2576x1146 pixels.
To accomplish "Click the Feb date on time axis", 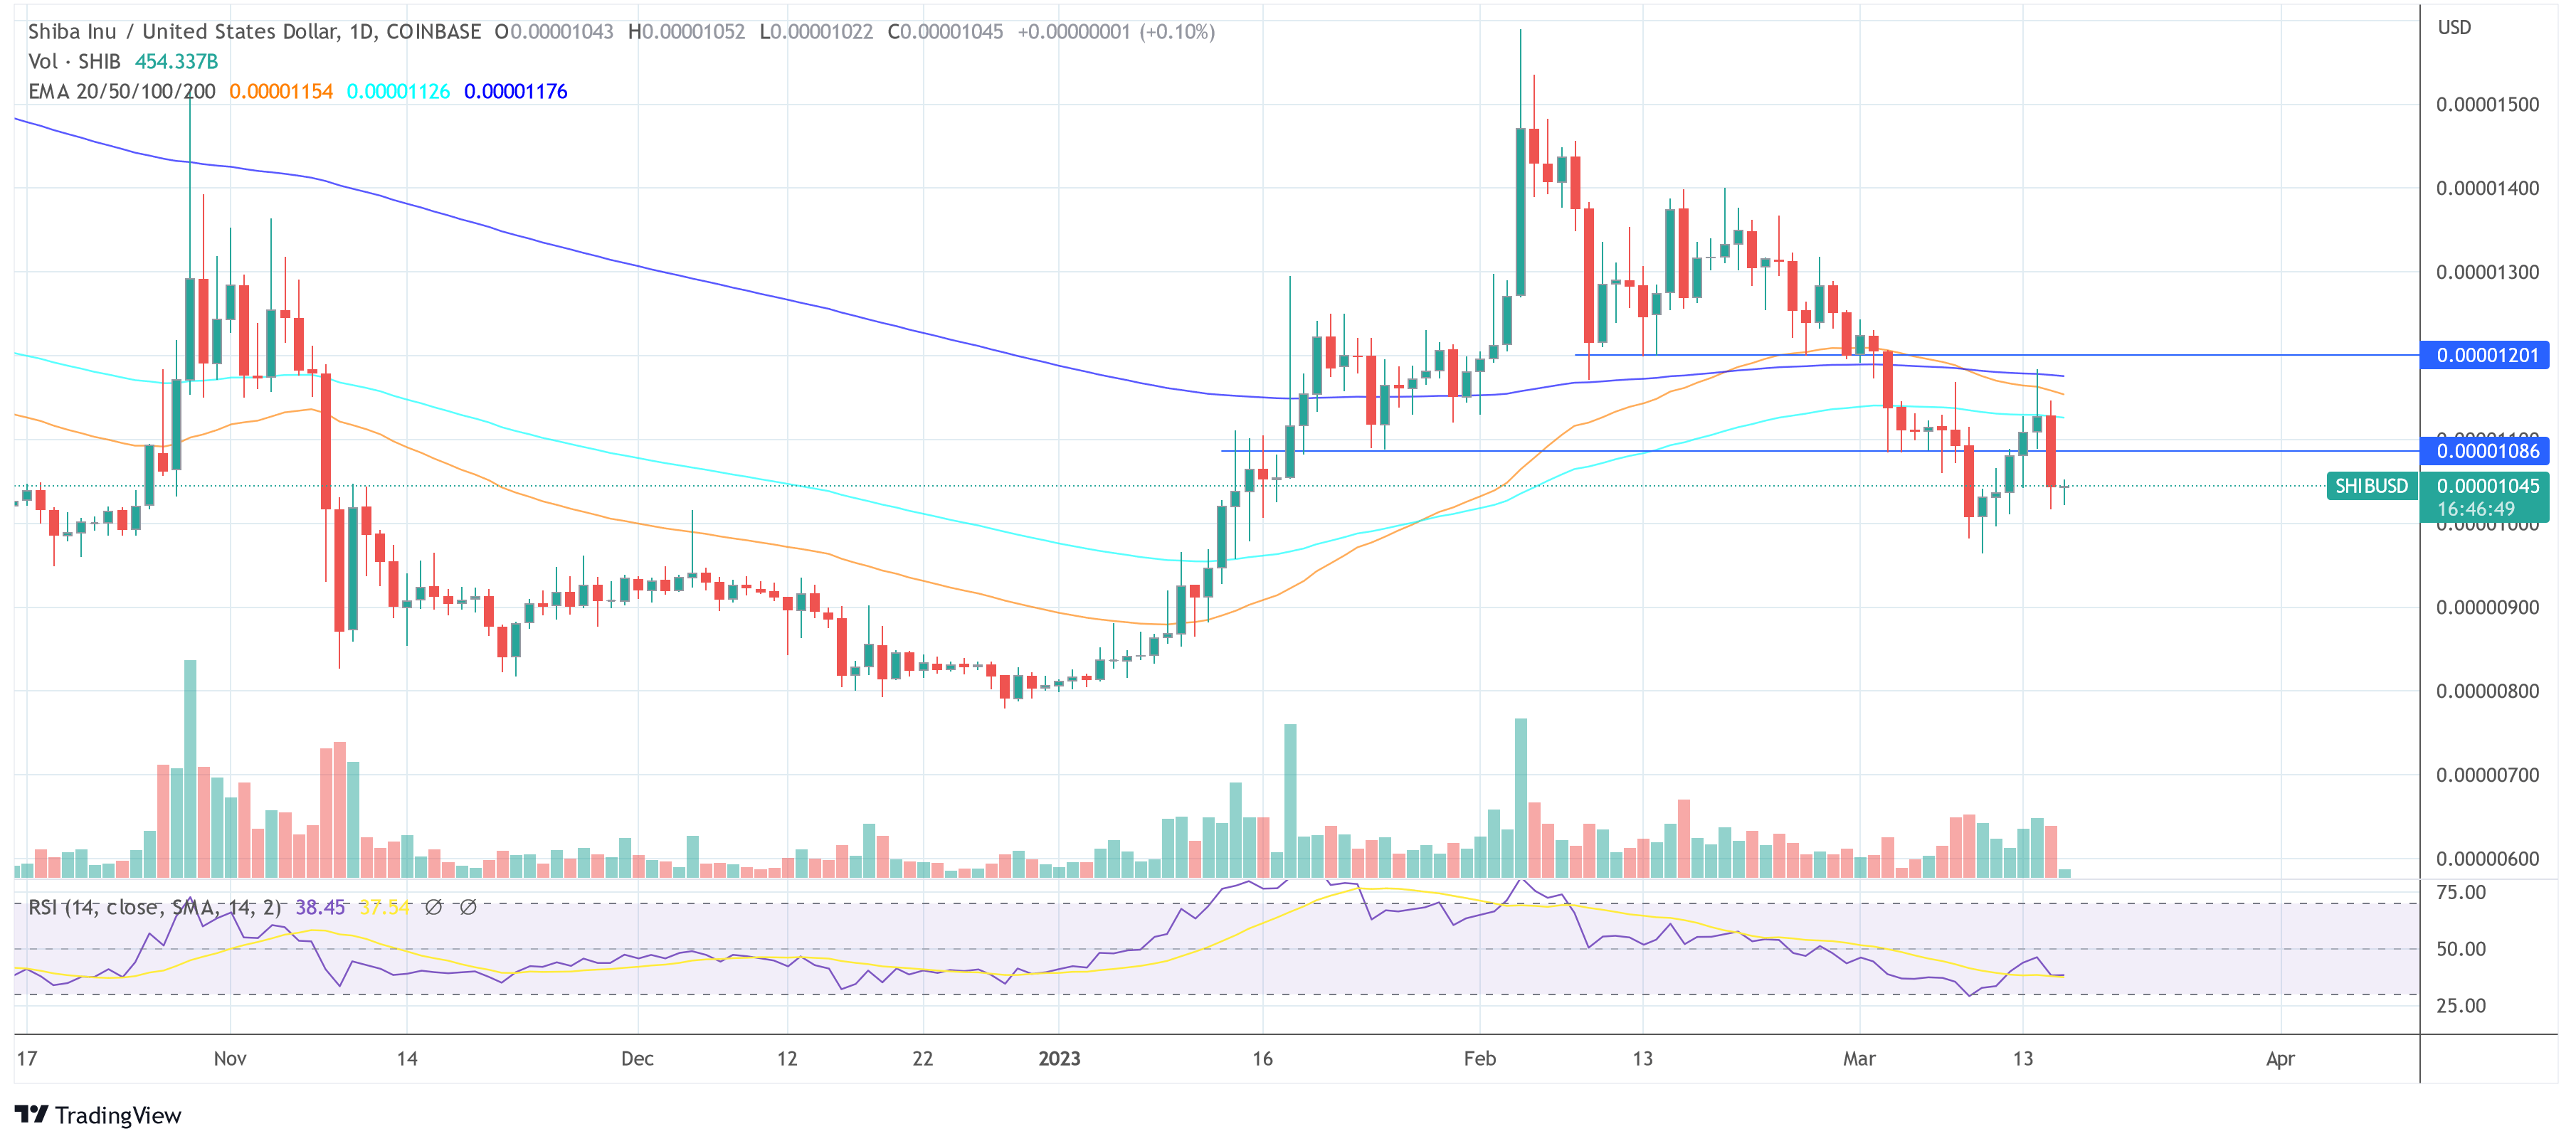I will click(1480, 1058).
